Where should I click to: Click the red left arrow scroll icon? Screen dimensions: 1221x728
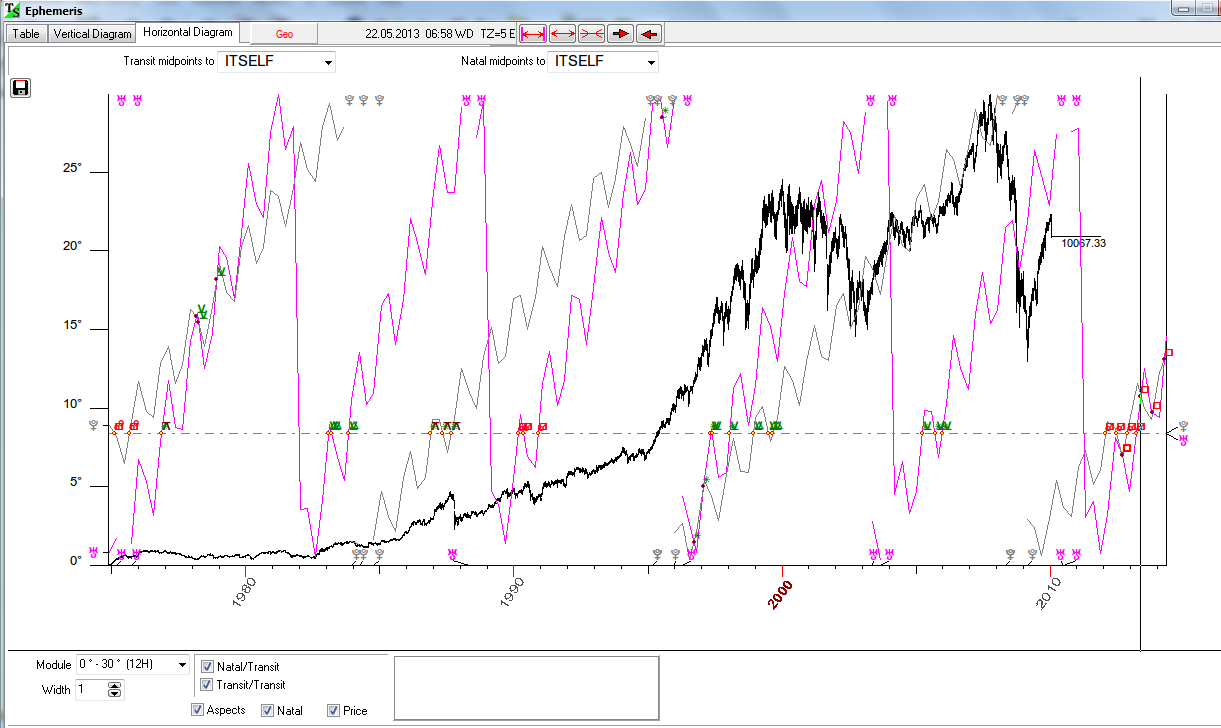click(649, 34)
